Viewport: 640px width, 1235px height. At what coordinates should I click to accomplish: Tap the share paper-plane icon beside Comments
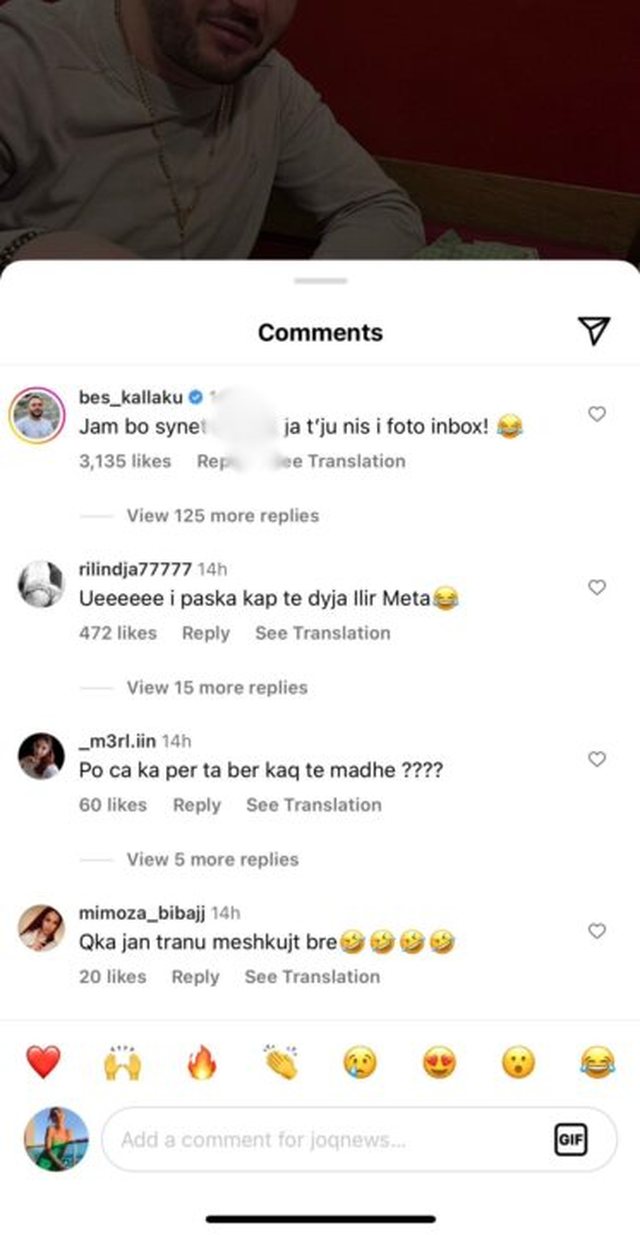(x=593, y=332)
